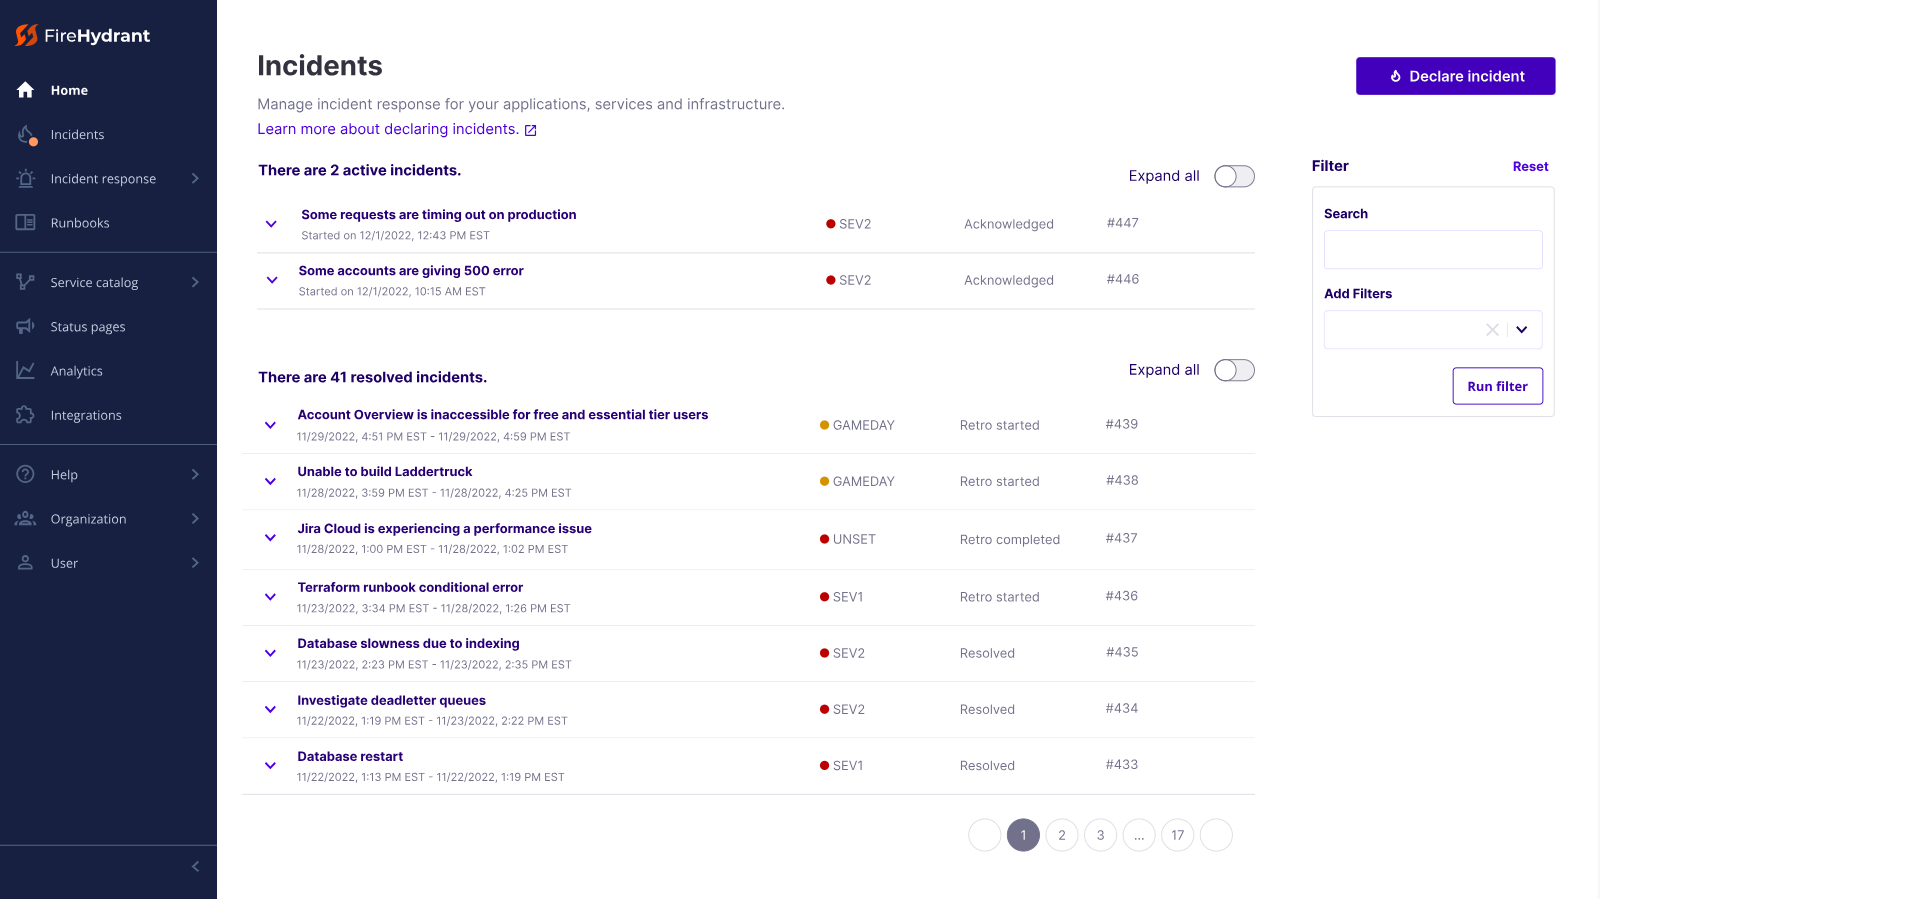This screenshot has height=907, width=1918.
Task: Click the Search input field
Action: (x=1432, y=250)
